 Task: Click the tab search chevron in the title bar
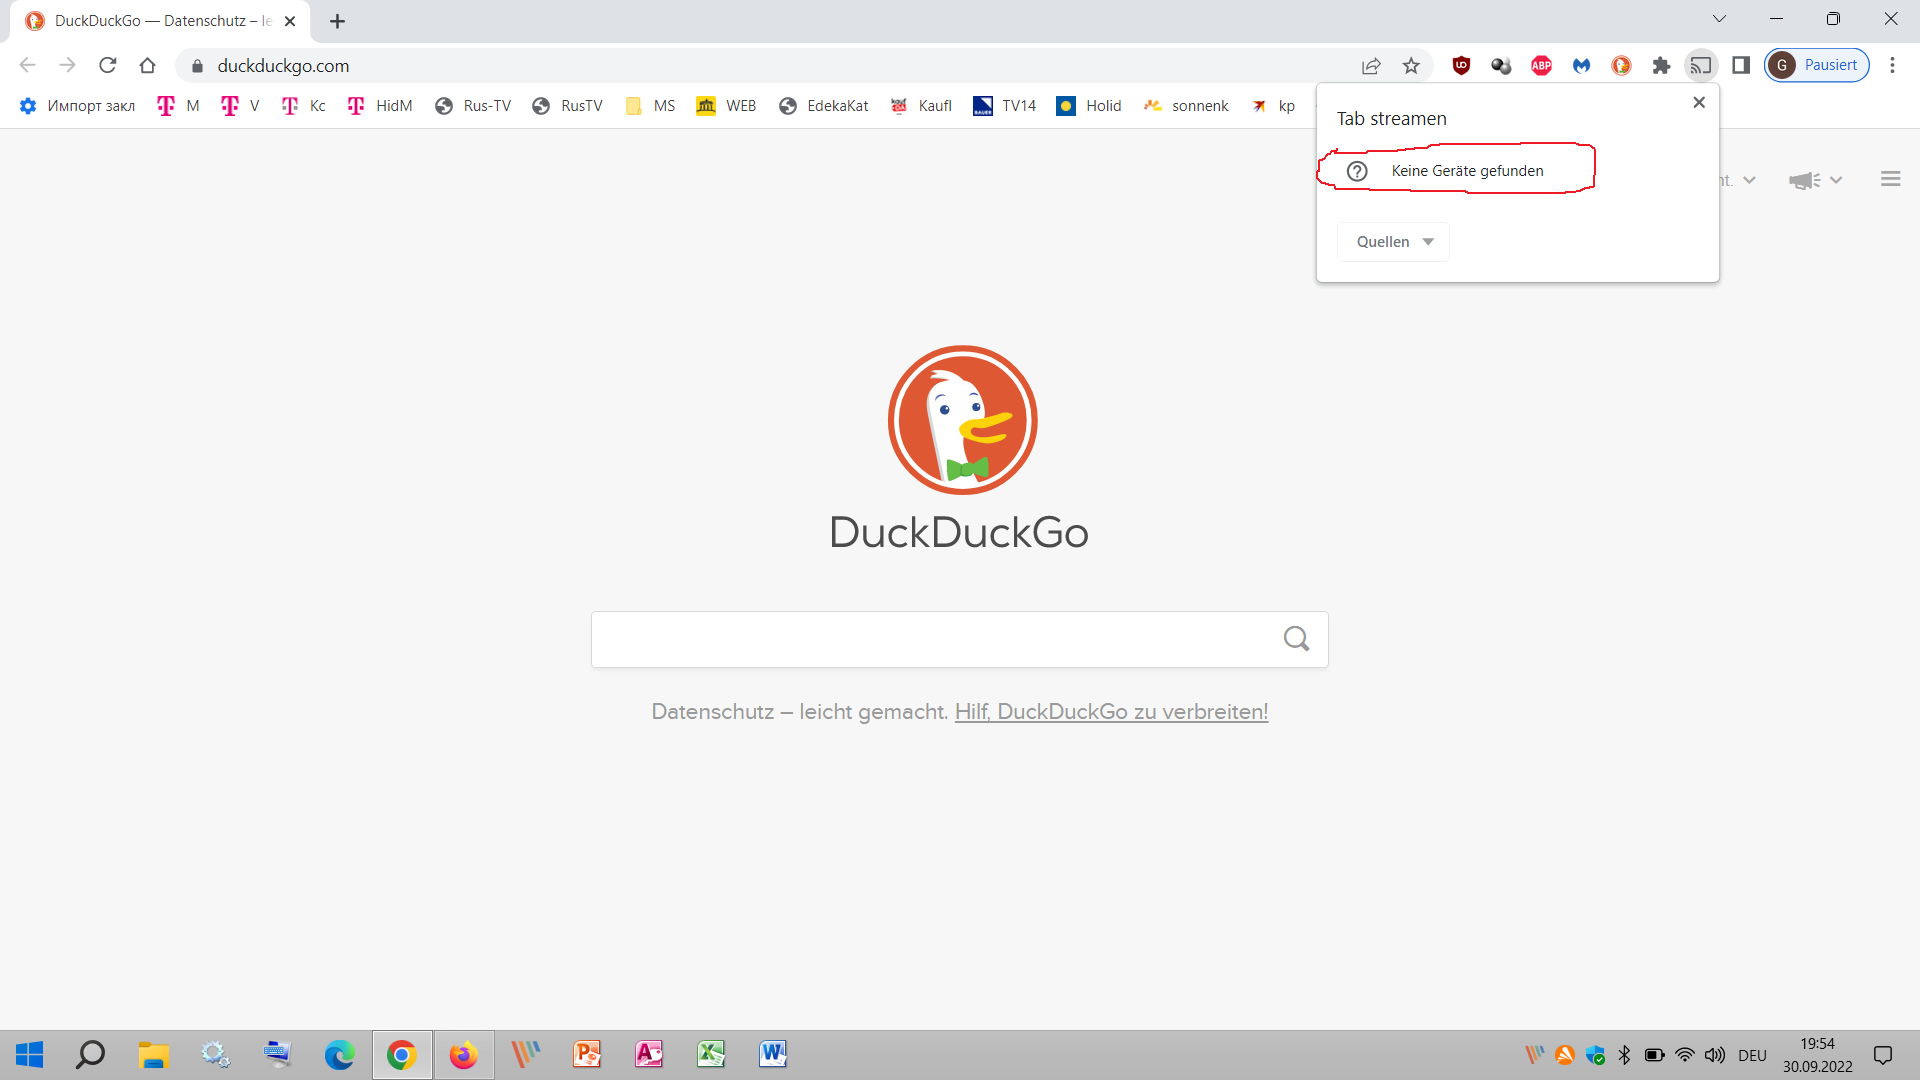pyautogui.click(x=1719, y=19)
